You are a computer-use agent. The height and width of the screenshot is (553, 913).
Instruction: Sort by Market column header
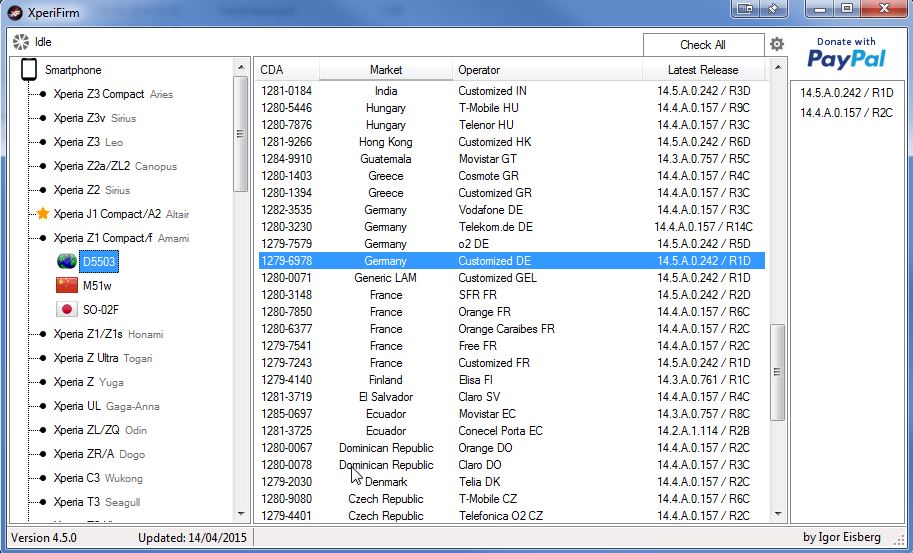[x=385, y=70]
